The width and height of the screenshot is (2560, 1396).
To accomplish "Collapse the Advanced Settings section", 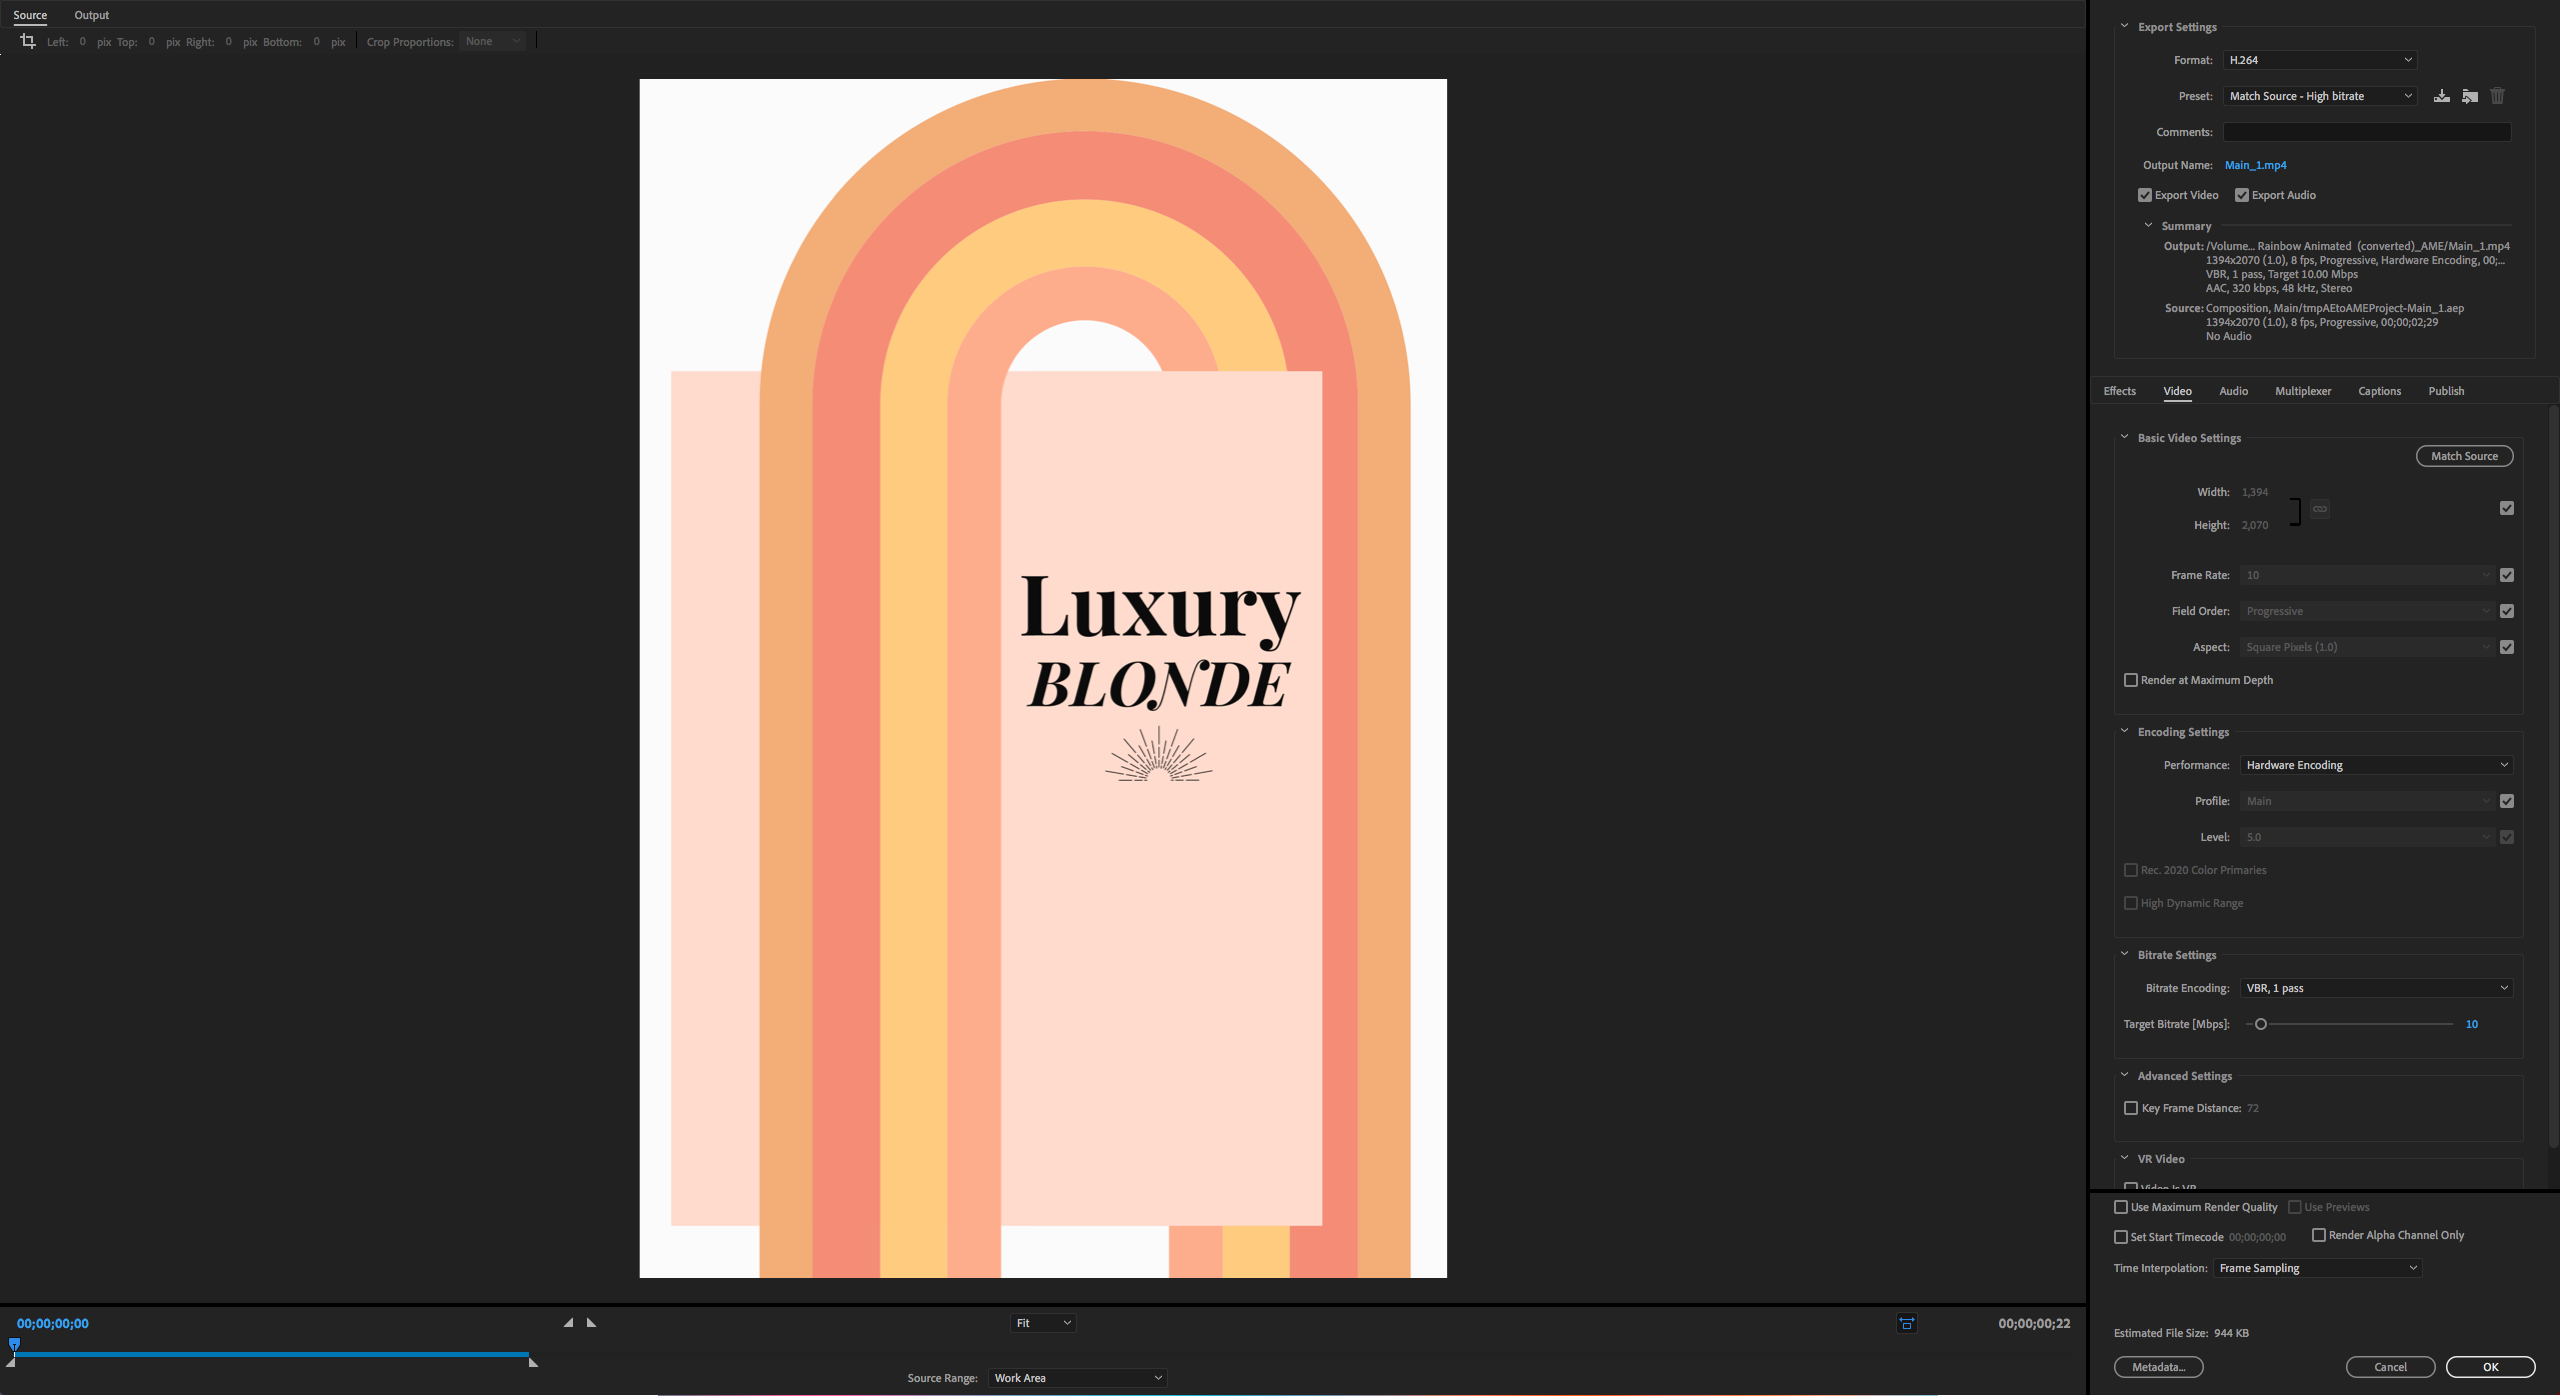I will (x=2125, y=1075).
